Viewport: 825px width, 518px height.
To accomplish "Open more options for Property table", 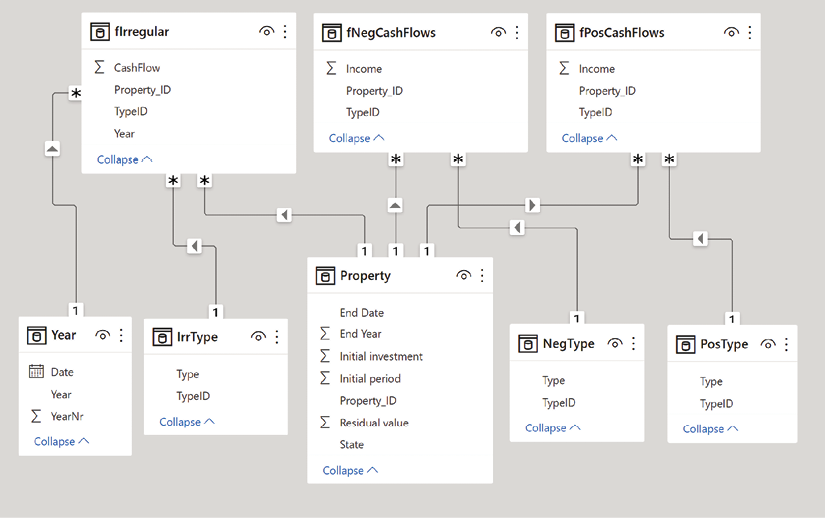I will click(482, 276).
